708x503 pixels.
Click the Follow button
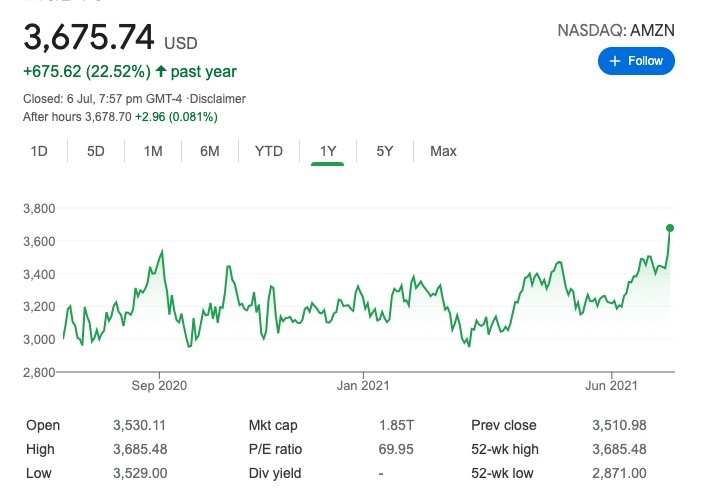(x=636, y=61)
